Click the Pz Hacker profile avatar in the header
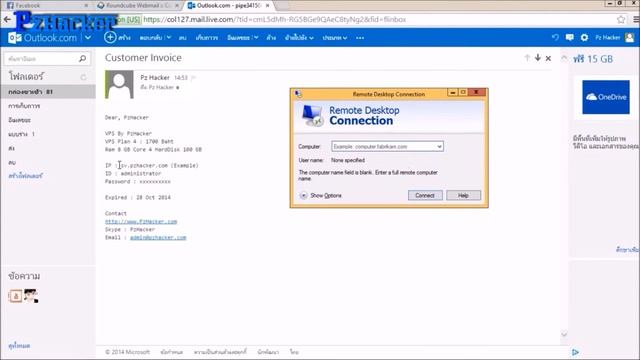Image resolution: width=640 pixels, height=360 pixels. pyautogui.click(x=630, y=38)
